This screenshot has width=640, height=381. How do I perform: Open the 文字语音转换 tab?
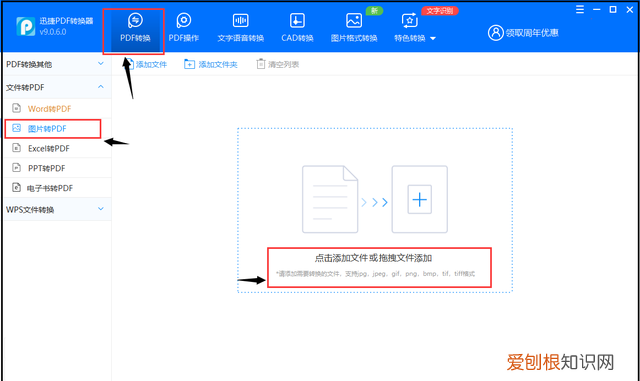240,28
